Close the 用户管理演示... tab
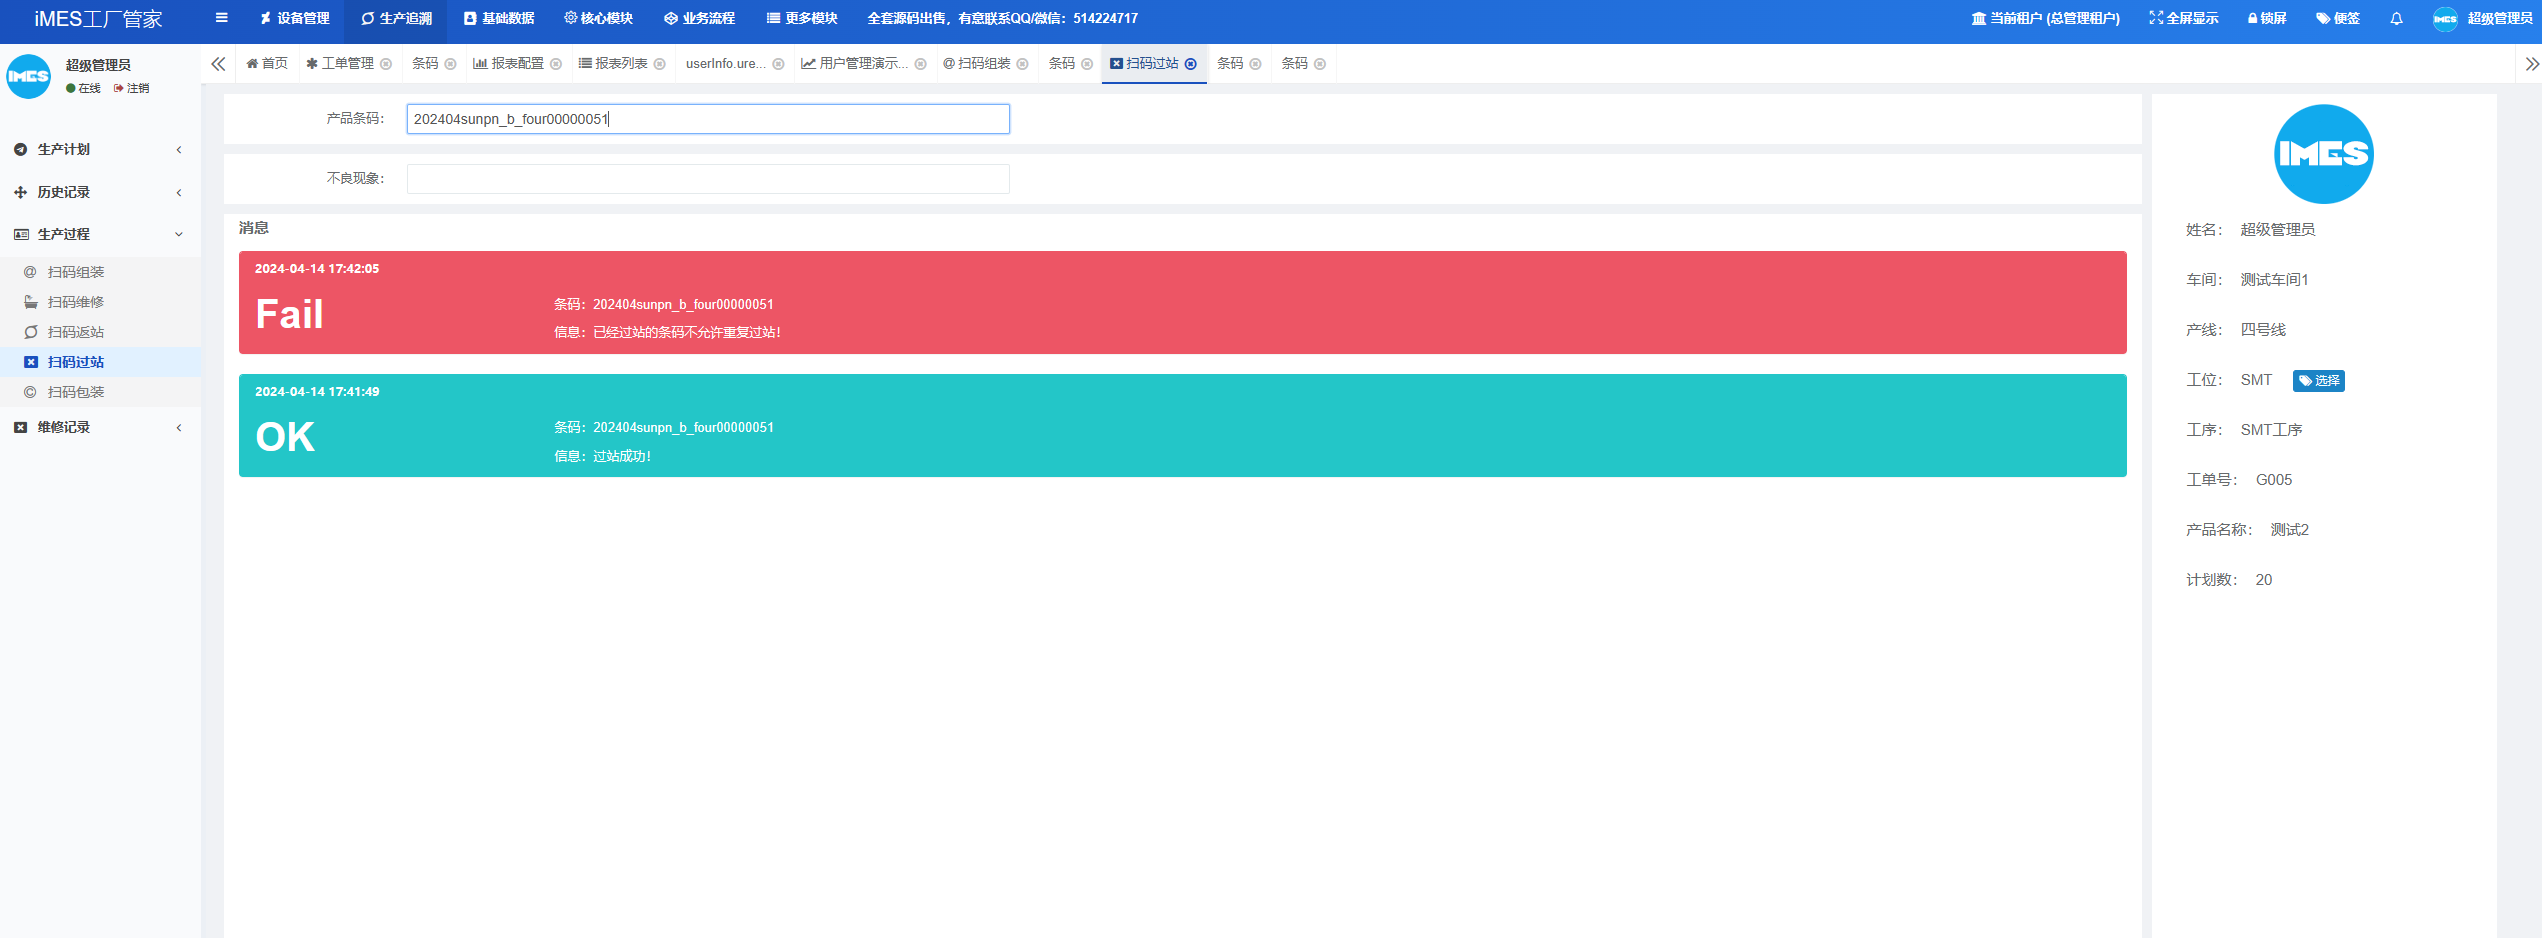2542x938 pixels. pyautogui.click(x=920, y=64)
